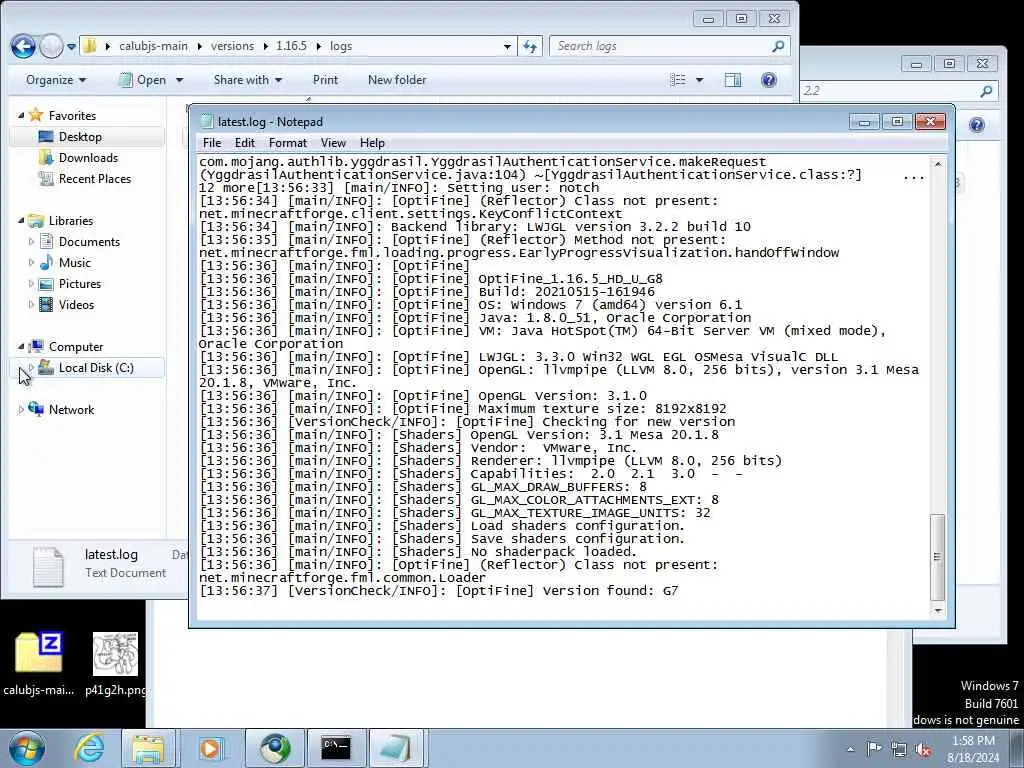Select Recent Places in Favorites
The width and height of the screenshot is (1024, 768).
click(95, 178)
